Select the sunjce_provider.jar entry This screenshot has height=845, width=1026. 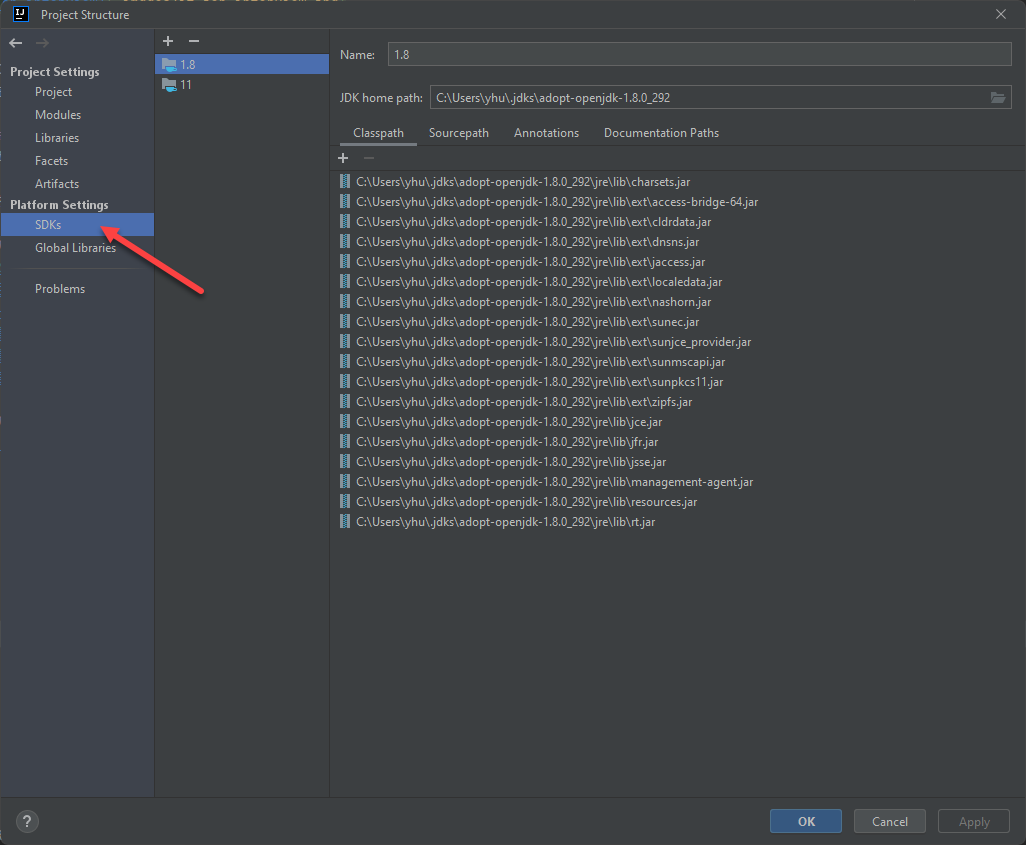pyautogui.click(x=546, y=342)
